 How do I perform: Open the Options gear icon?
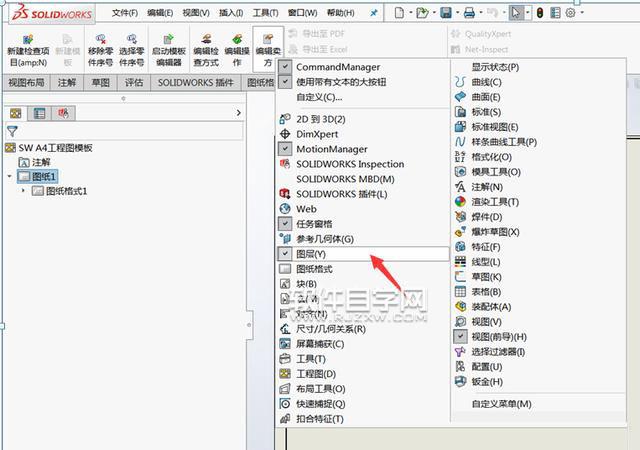click(571, 13)
